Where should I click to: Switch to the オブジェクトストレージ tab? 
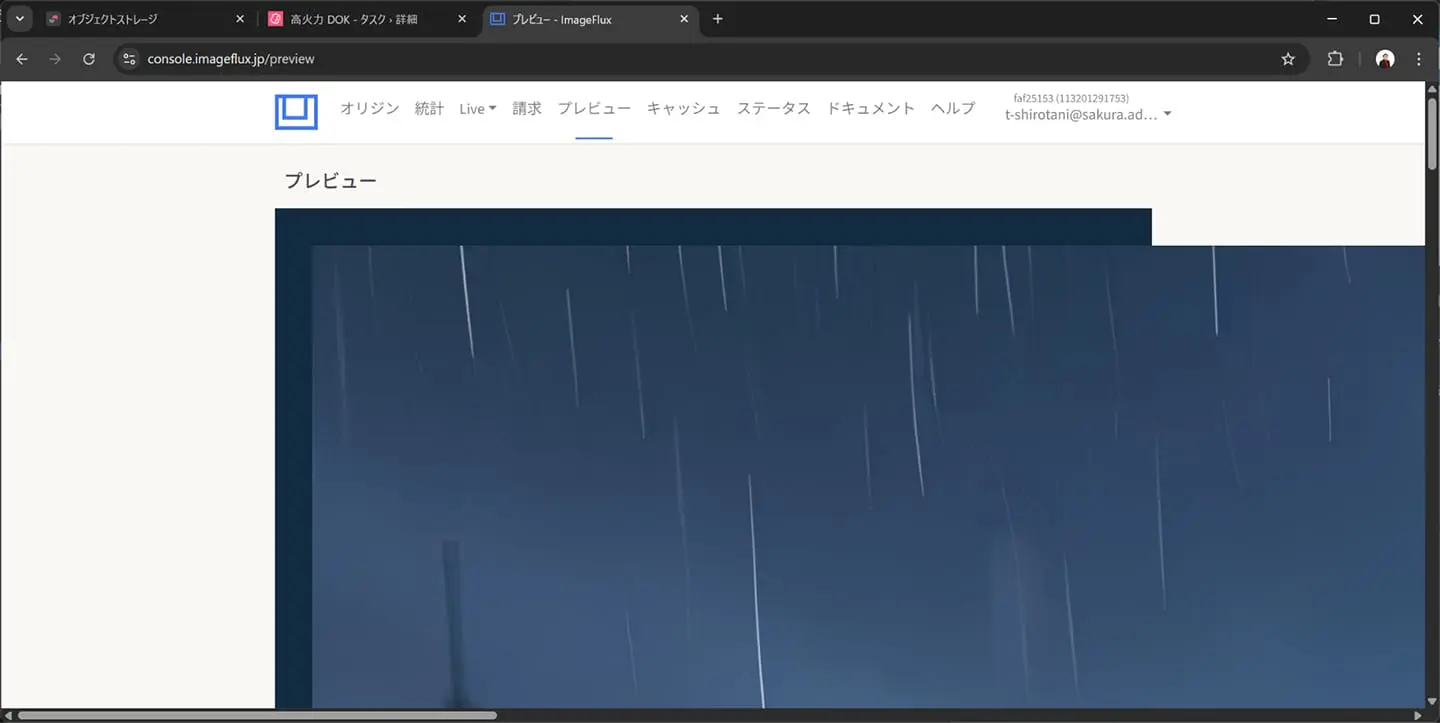coord(140,19)
